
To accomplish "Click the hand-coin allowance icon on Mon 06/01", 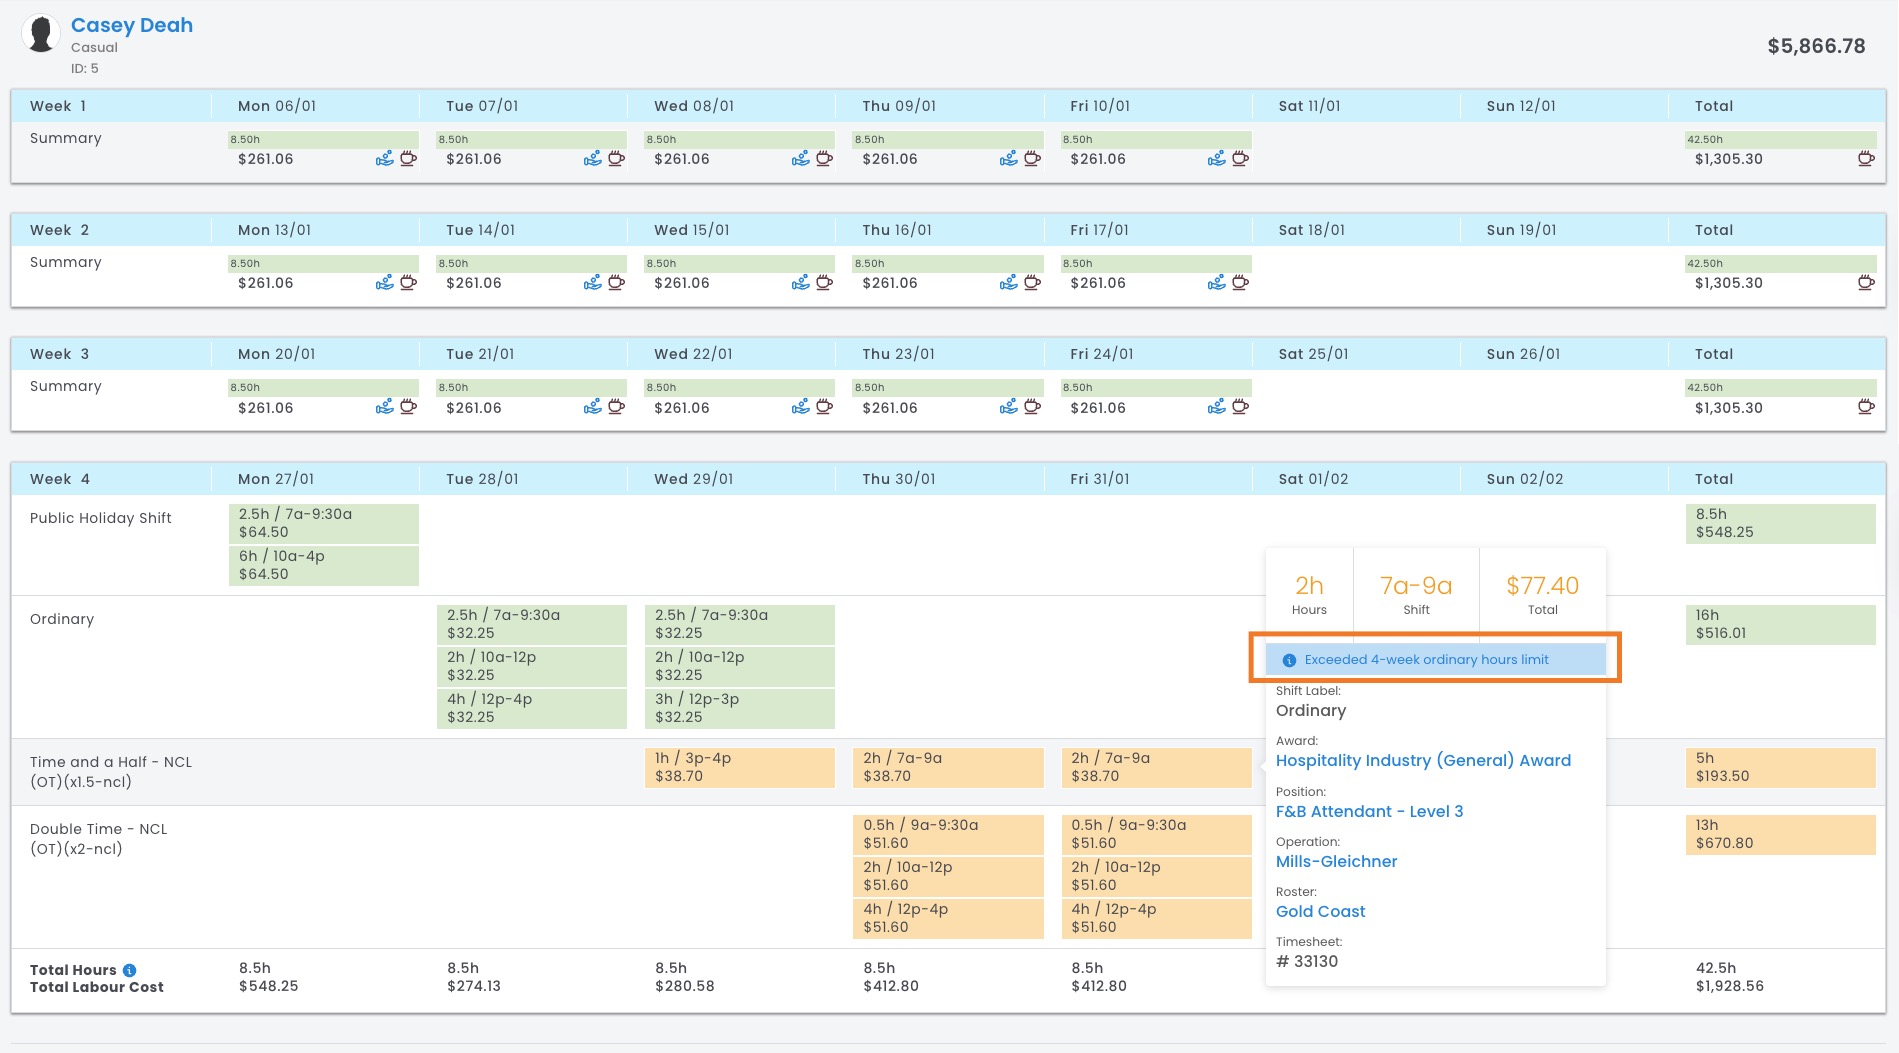I will (x=384, y=159).
